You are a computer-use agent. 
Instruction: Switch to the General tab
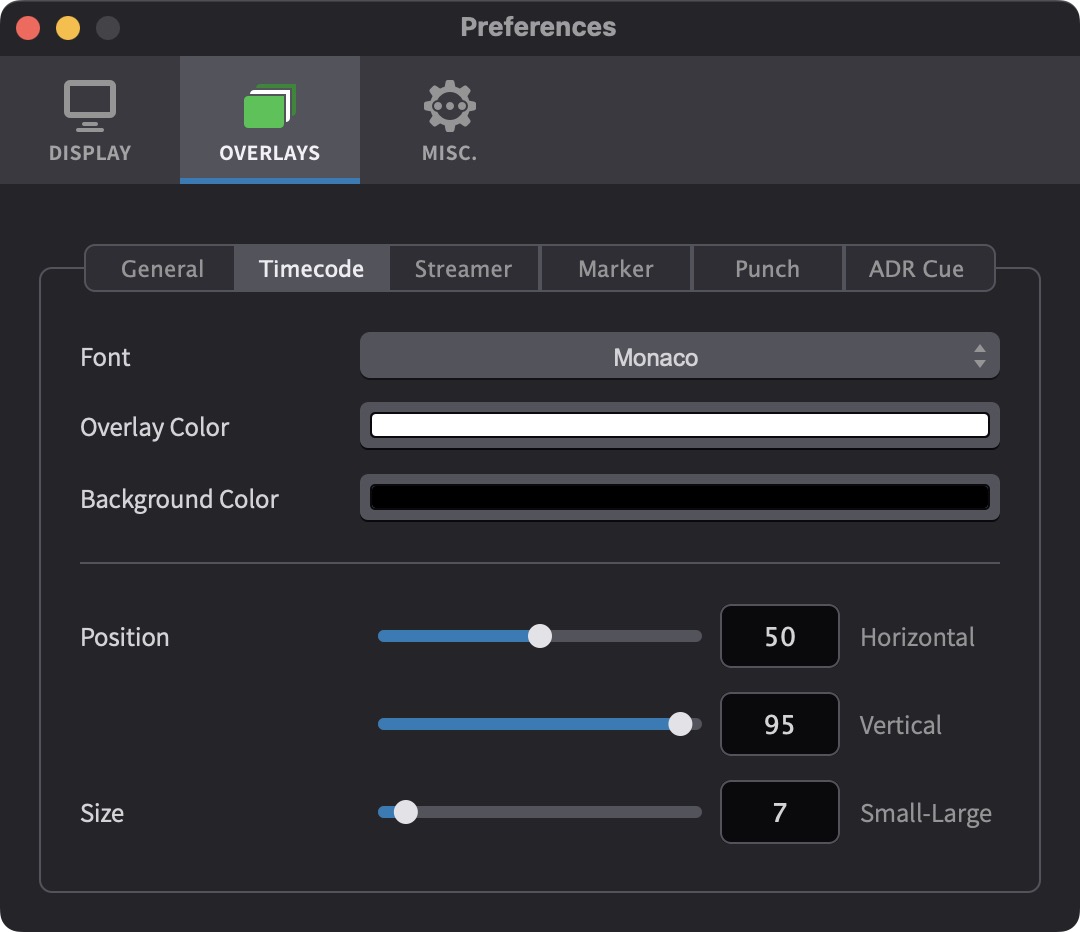pyautogui.click(x=162, y=269)
